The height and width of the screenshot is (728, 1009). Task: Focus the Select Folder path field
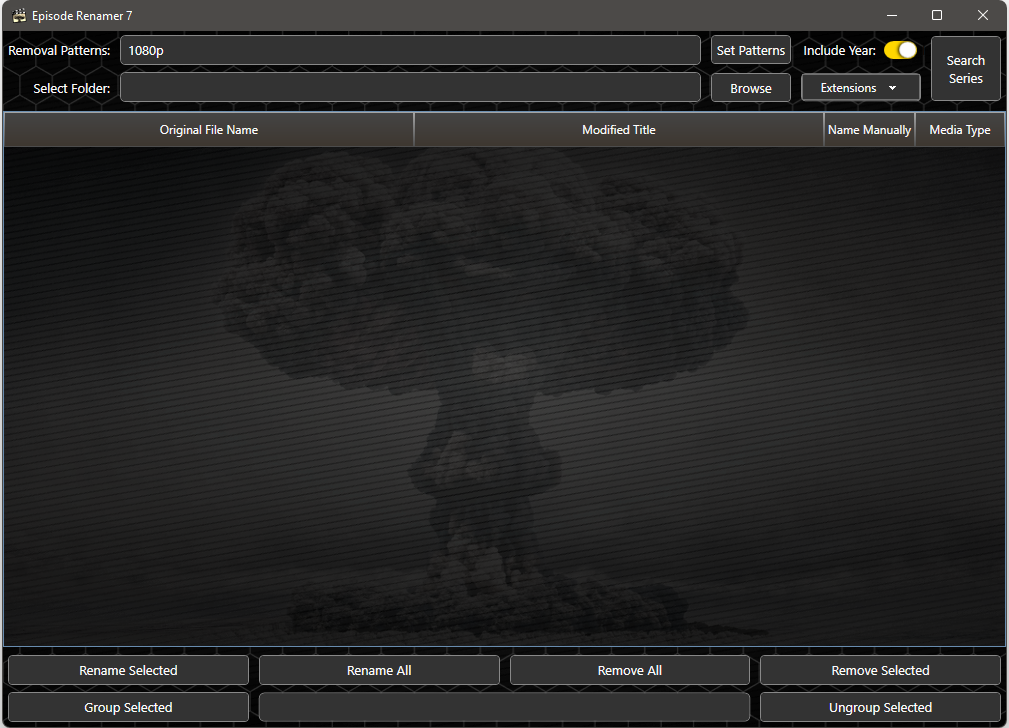coord(410,88)
